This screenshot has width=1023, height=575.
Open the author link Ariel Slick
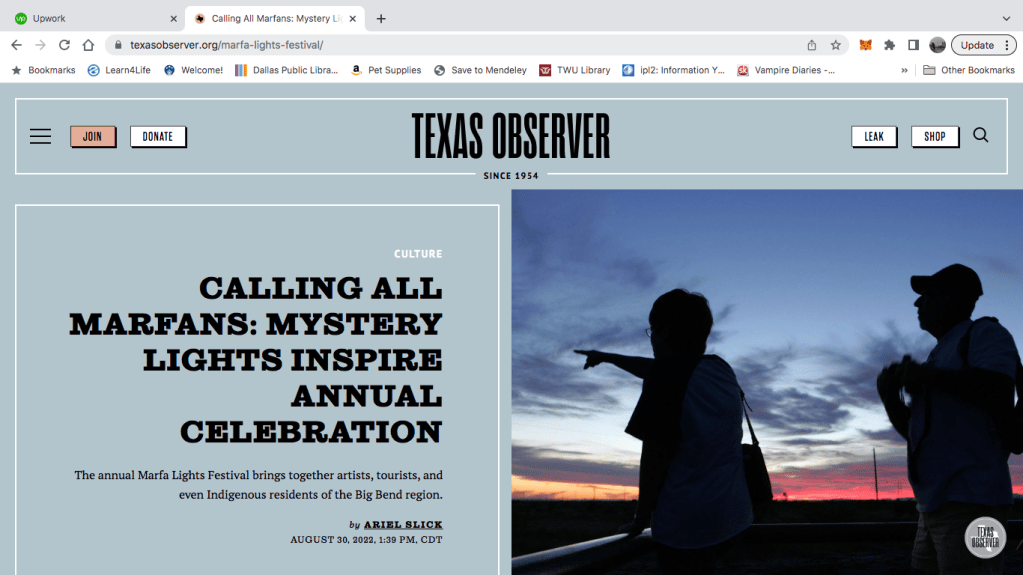(402, 525)
